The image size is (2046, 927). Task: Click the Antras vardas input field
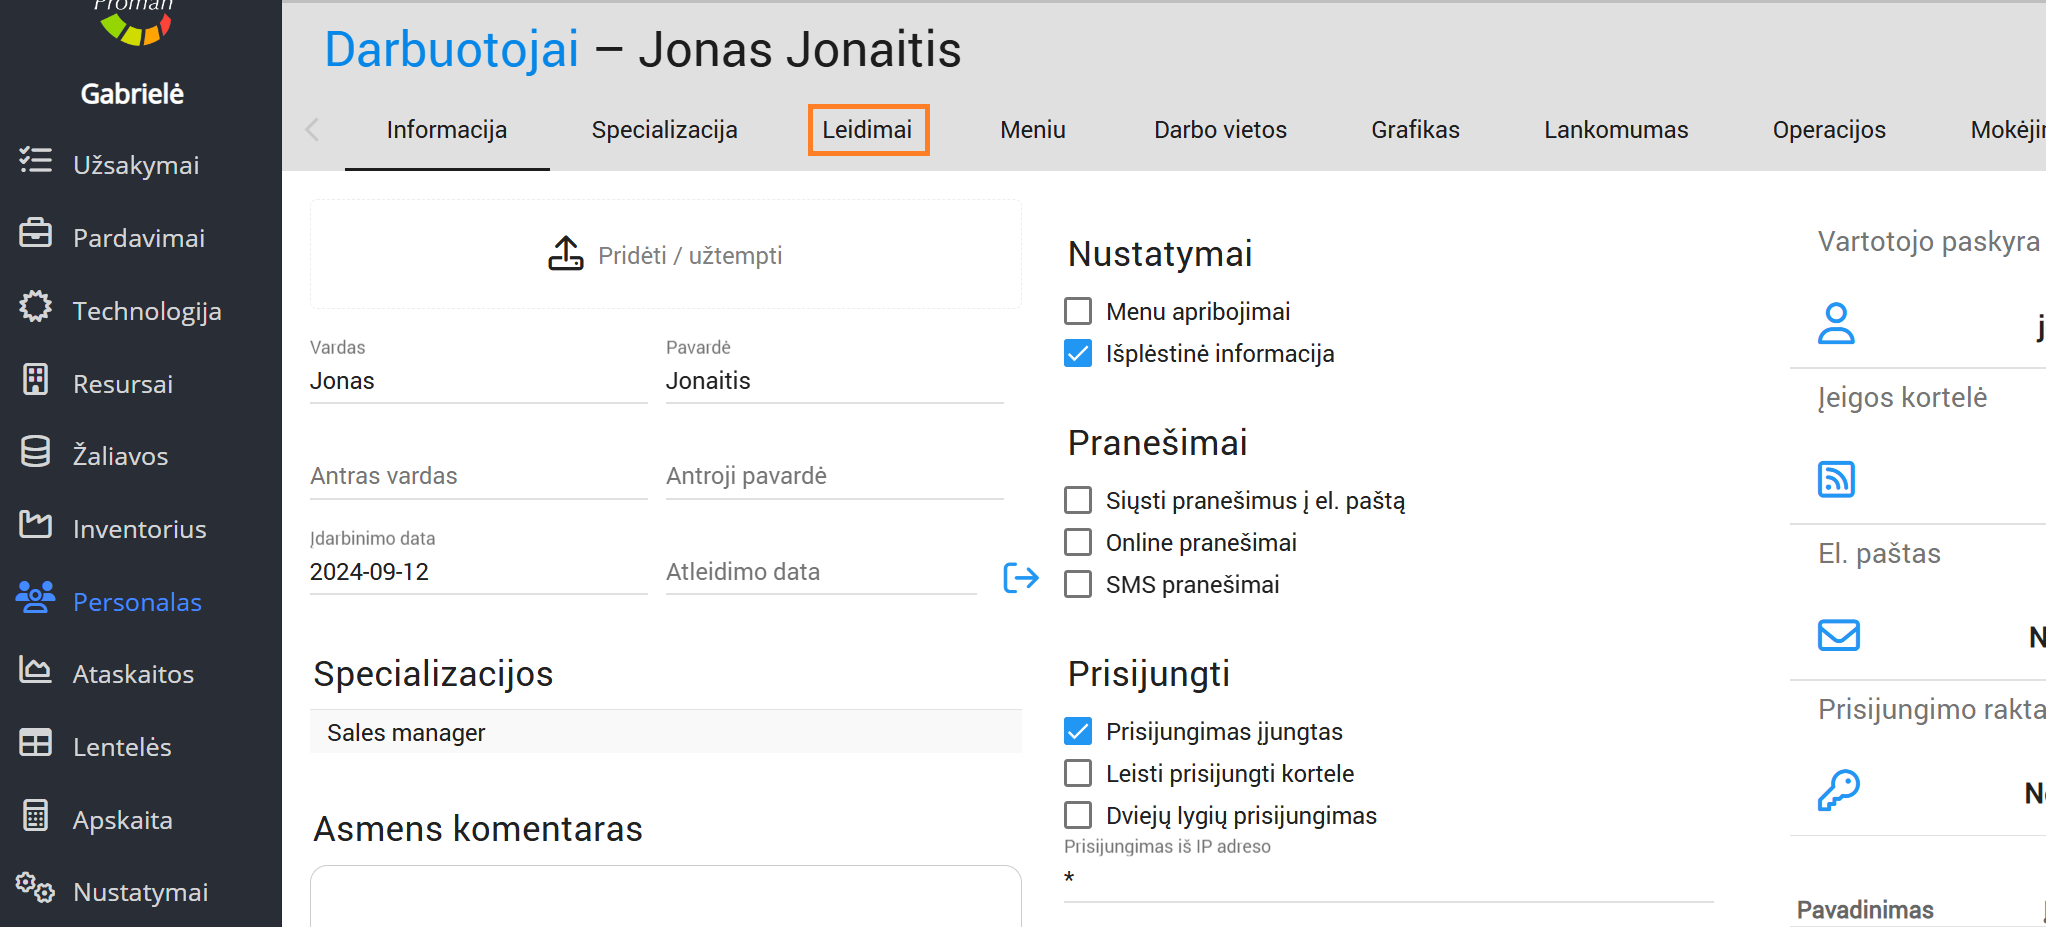pos(477,476)
